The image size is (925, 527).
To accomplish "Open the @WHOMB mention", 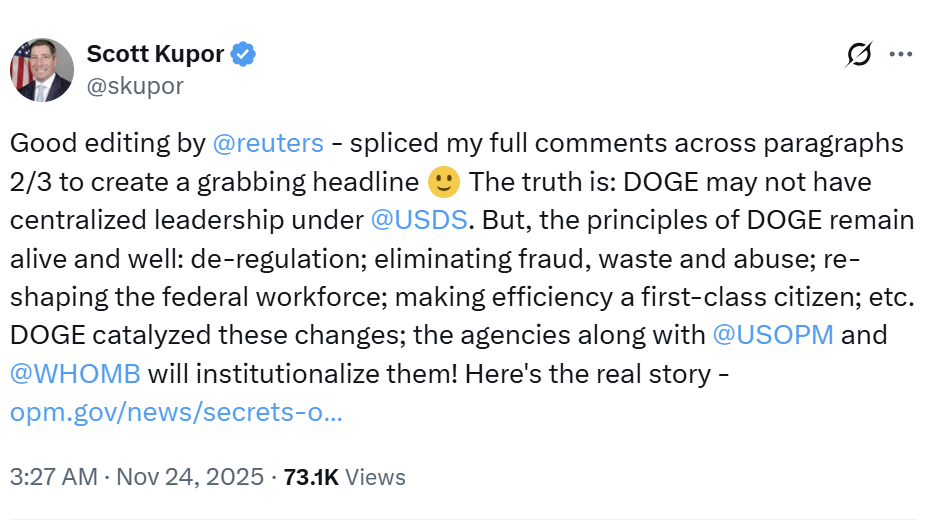I will click(x=76, y=373).
